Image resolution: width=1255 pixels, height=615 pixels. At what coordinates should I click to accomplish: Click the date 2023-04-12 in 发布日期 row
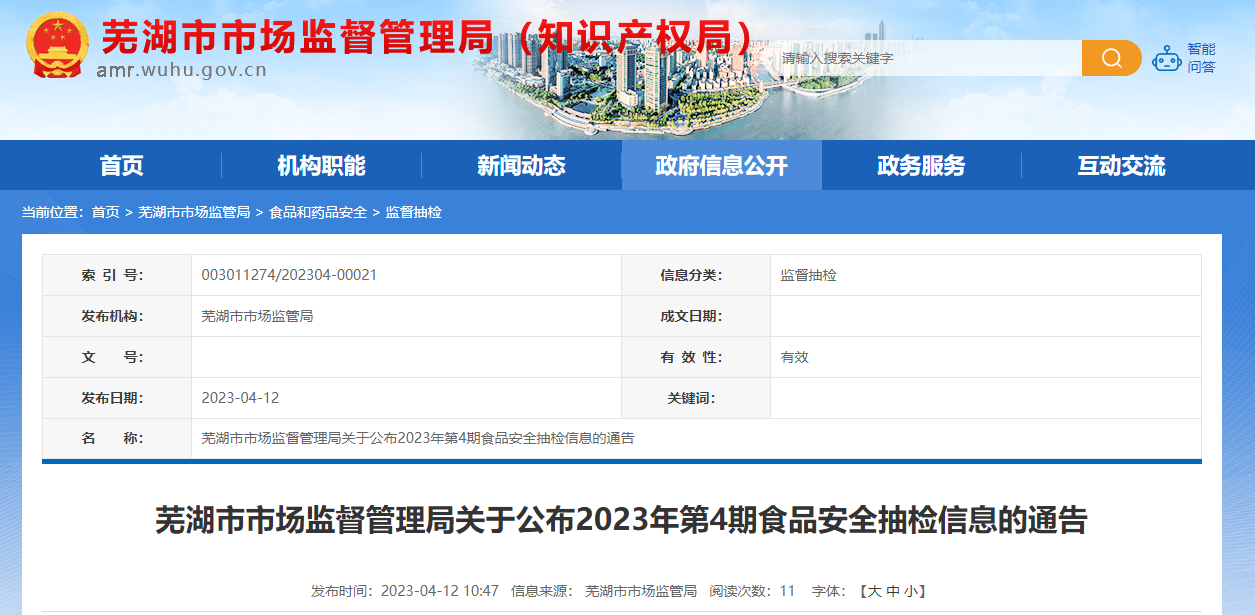[x=240, y=398]
